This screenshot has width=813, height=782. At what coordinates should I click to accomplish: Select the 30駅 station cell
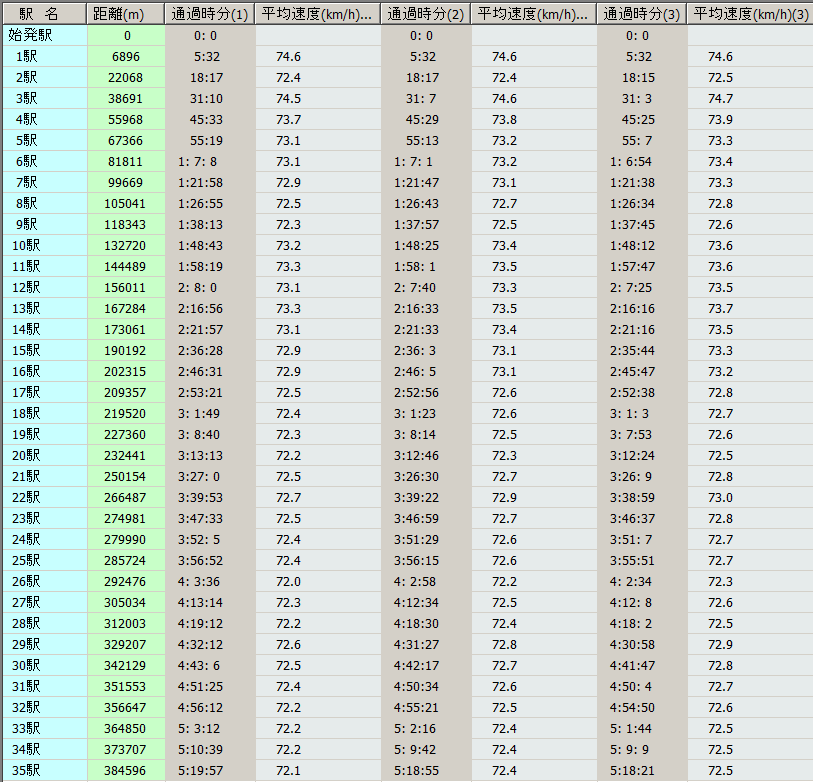pyautogui.click(x=45, y=665)
